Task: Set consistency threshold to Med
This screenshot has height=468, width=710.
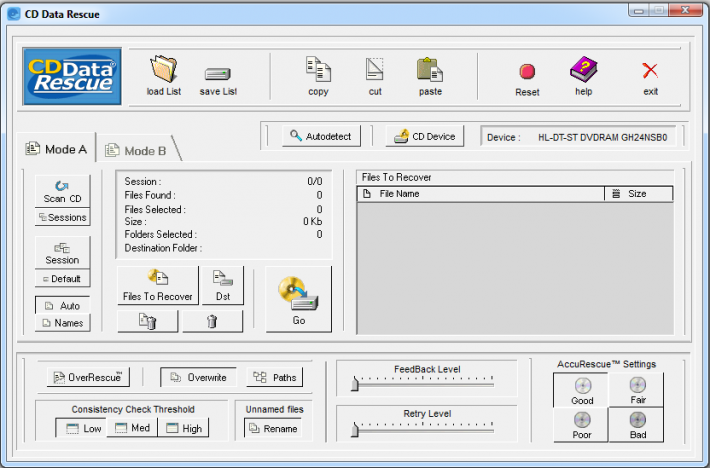Action: pyautogui.click(x=132, y=428)
